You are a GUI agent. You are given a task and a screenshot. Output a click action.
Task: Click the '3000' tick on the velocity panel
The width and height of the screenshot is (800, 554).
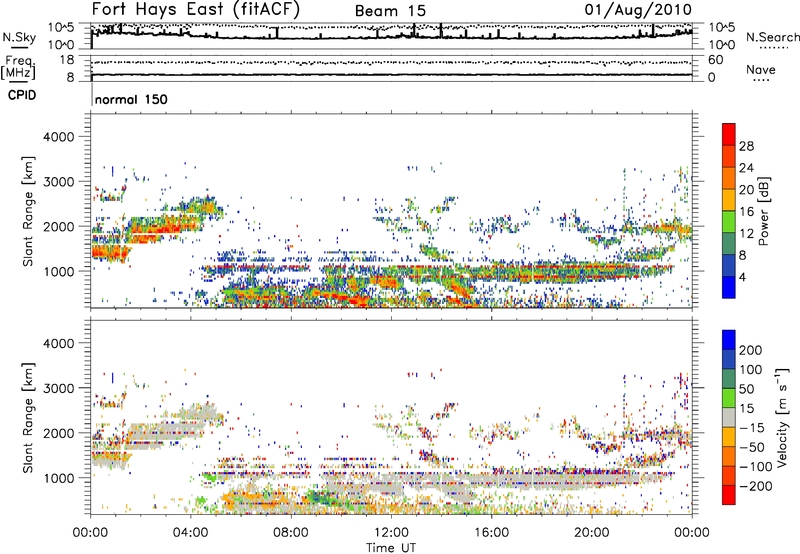pyautogui.click(x=59, y=388)
